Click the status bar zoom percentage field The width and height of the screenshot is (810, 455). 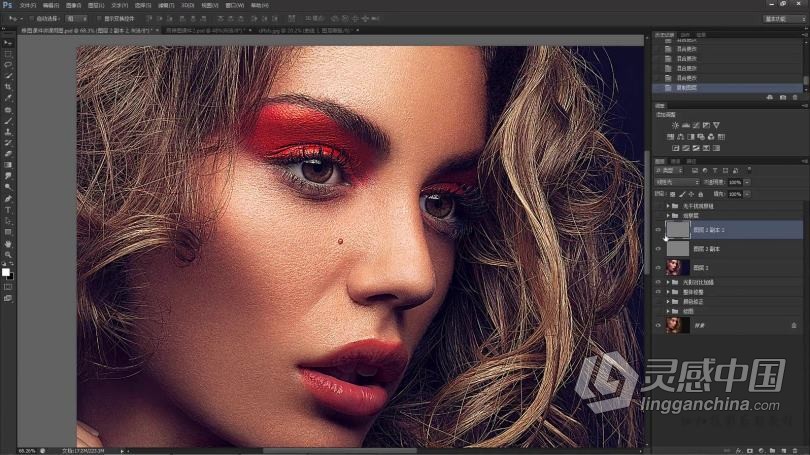pyautogui.click(x=27, y=451)
